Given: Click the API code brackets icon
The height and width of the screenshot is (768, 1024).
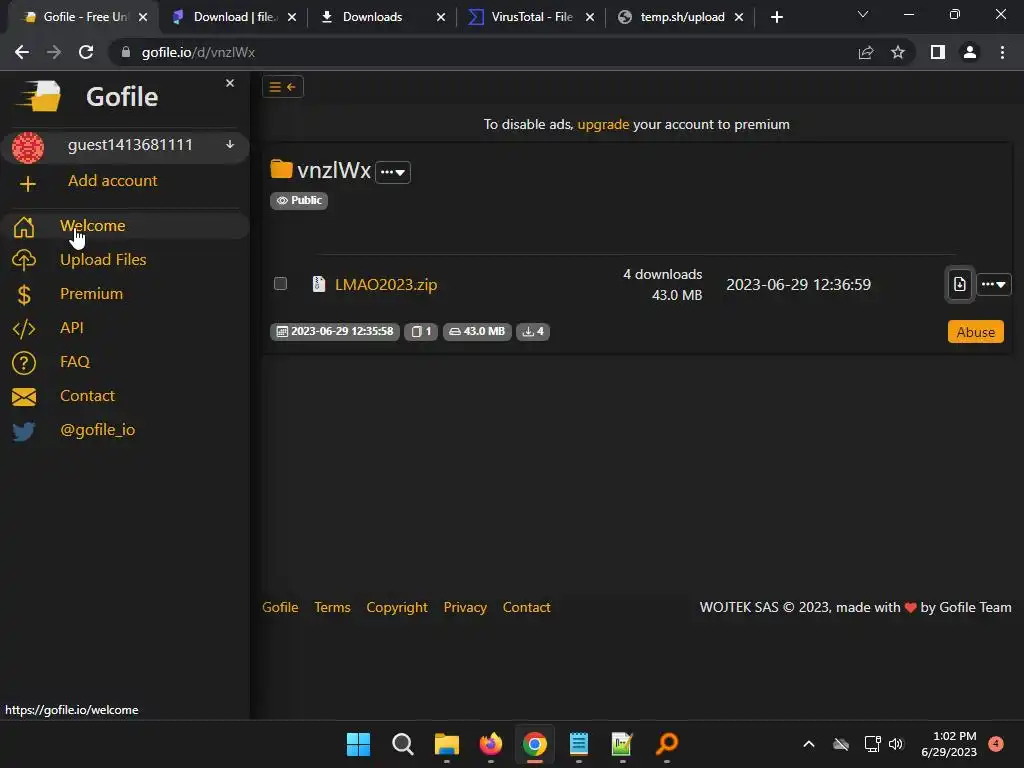Looking at the screenshot, I should [24, 328].
